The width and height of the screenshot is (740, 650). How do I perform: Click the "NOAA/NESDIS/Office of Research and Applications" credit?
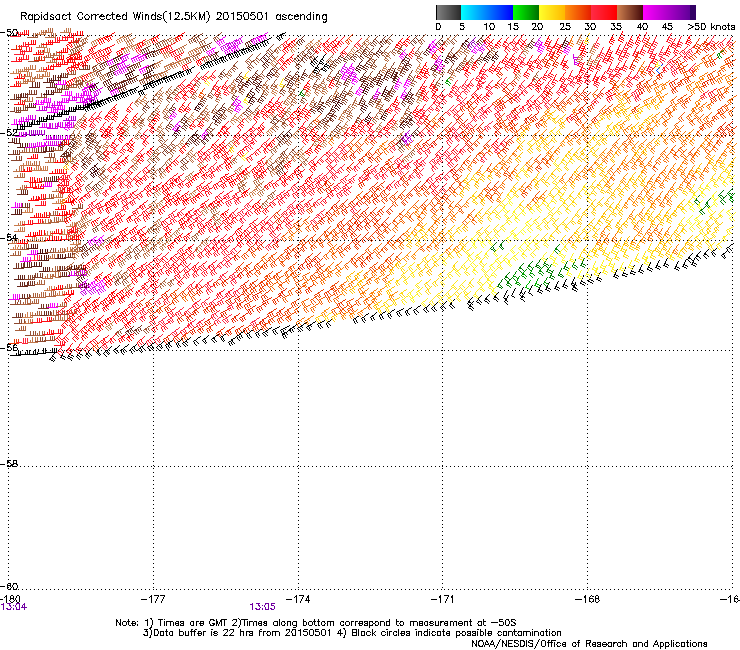[x=589, y=644]
